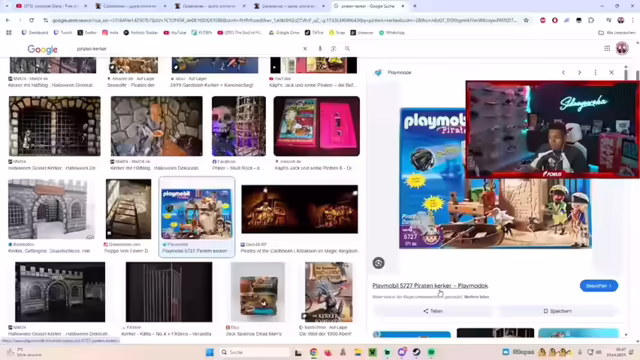Viewport: 640px width, 360px height.
Task: Search this image with the Lens button
Action: 378,263
